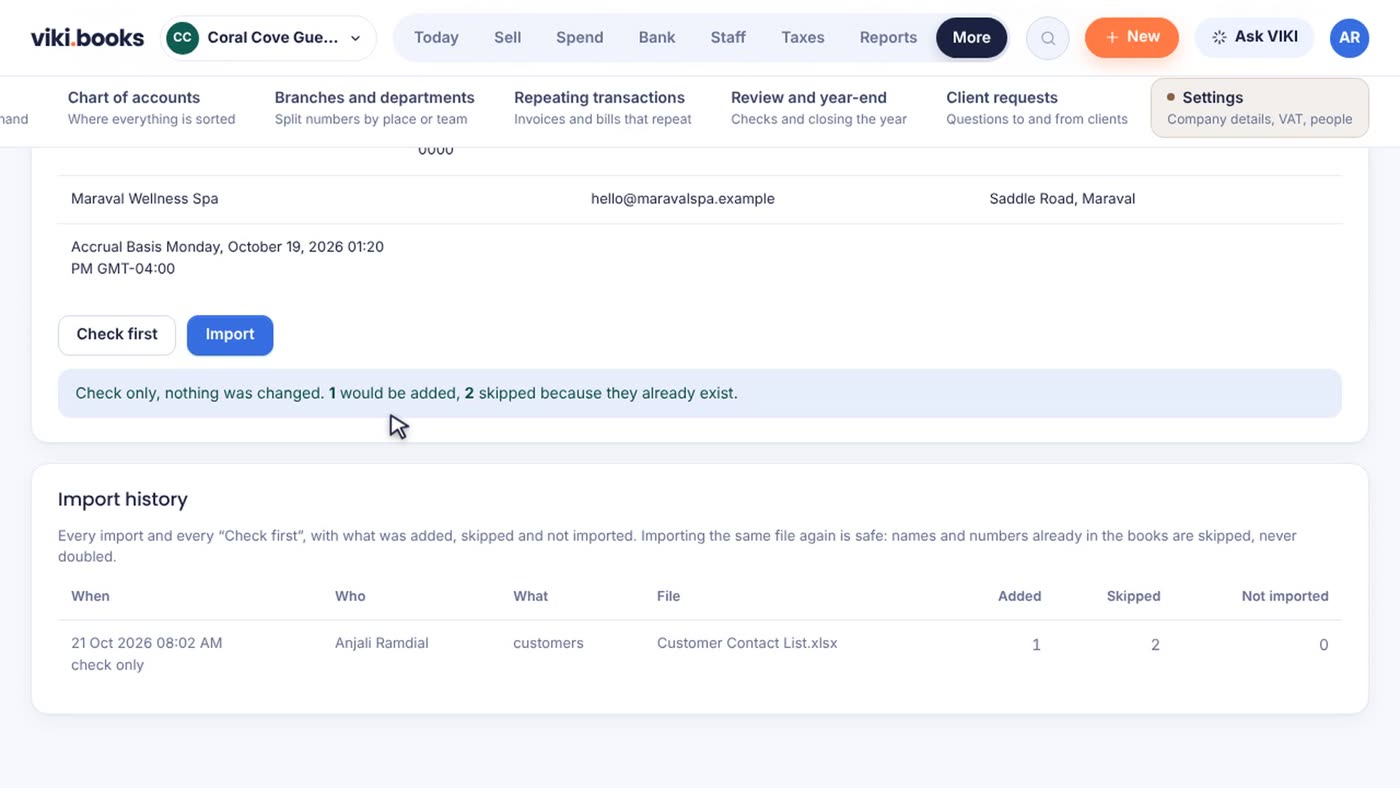Screen dimensions: 1400x788
Task: Click Anjali Ramdial in import history
Action: tap(381, 643)
